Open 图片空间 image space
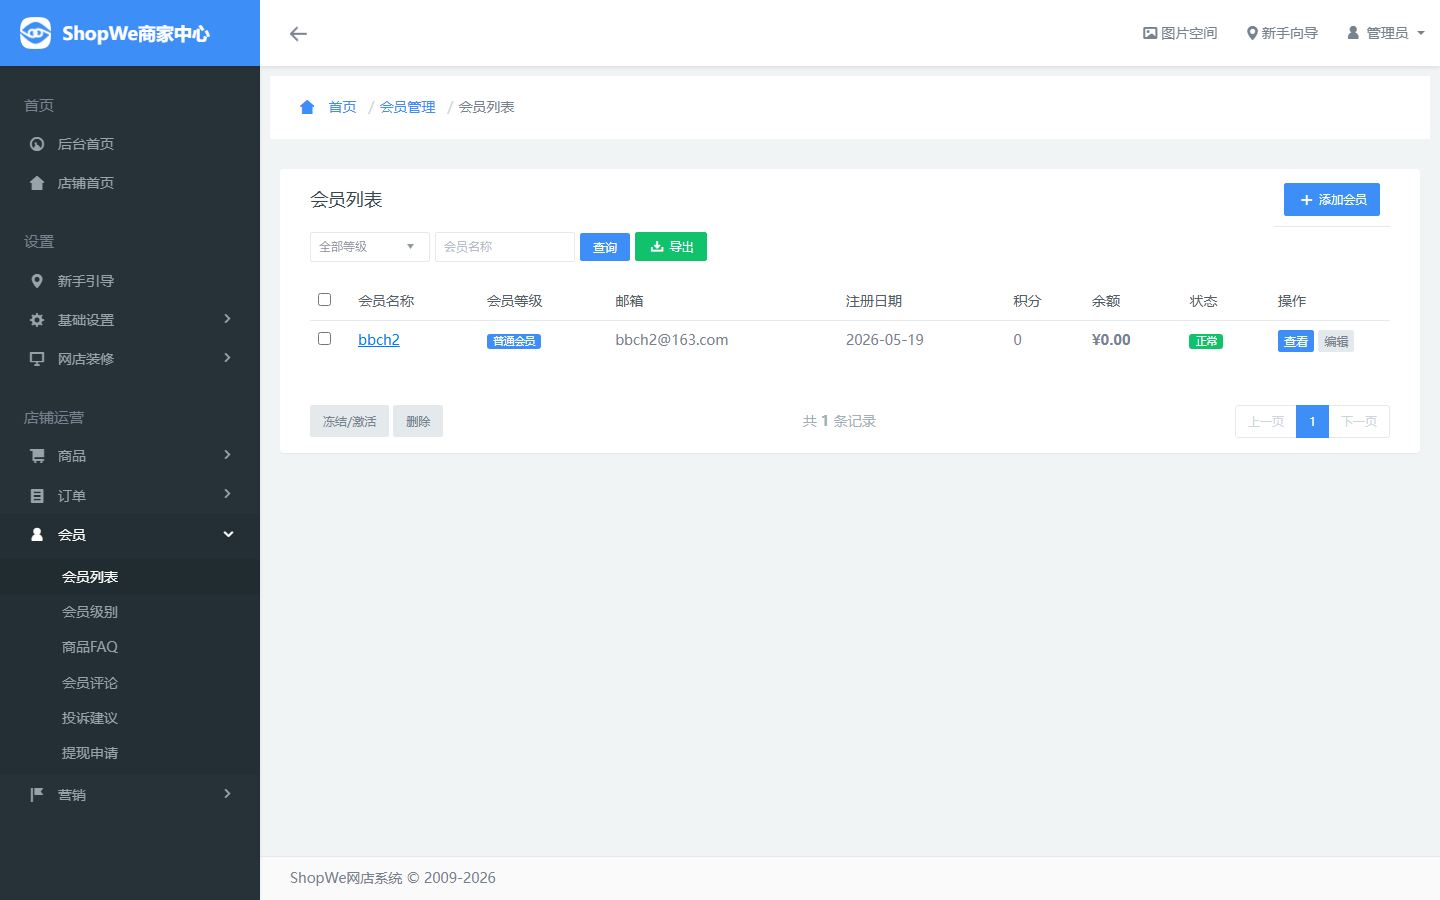 pyautogui.click(x=1180, y=33)
